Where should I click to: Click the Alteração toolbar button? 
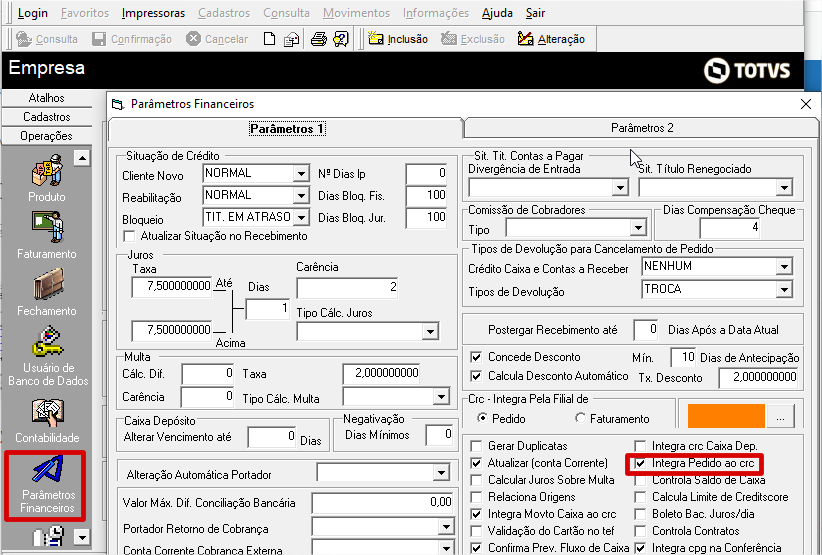[551, 39]
